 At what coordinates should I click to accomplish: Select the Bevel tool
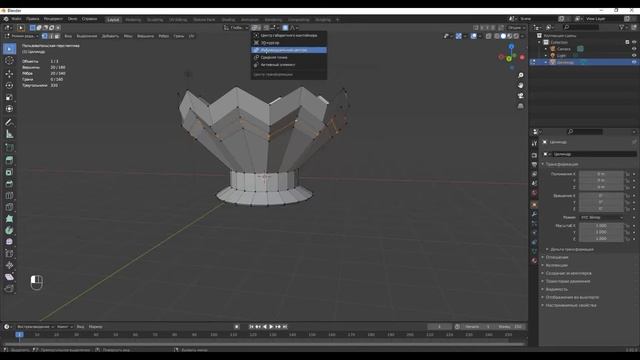(x=9, y=184)
